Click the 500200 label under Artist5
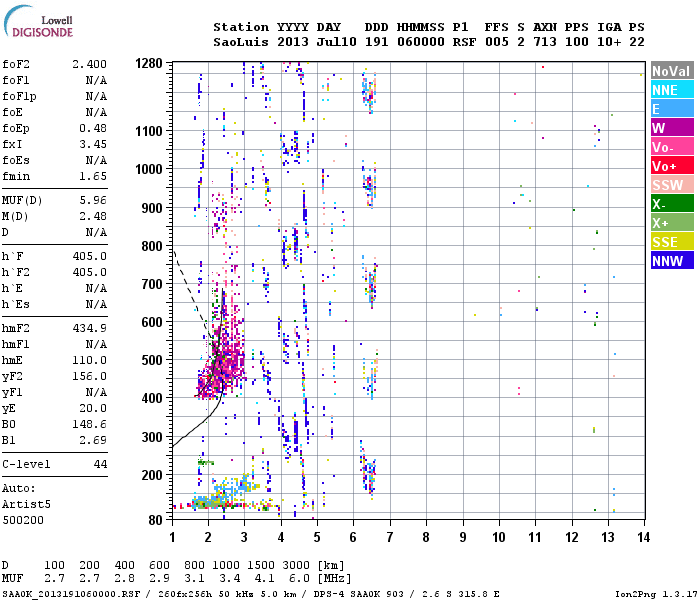 [x=23, y=520]
